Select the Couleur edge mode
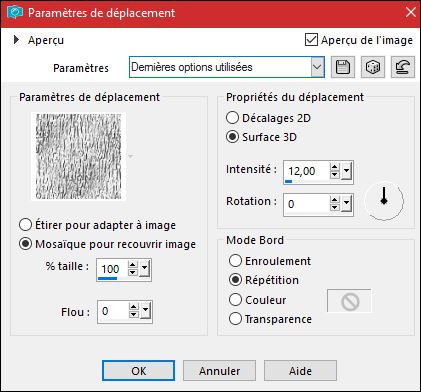 tap(235, 299)
